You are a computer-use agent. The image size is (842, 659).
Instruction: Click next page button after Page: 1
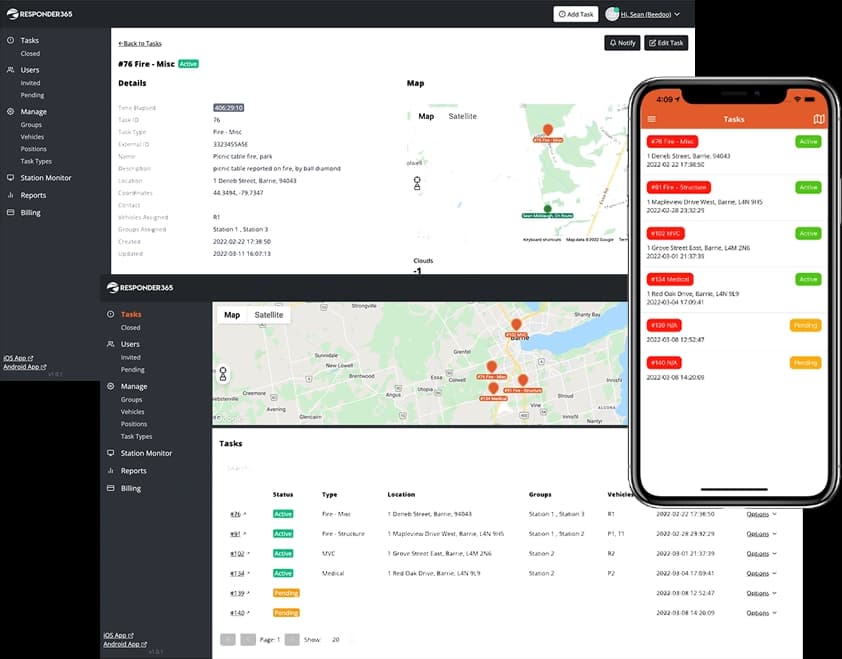click(292, 640)
